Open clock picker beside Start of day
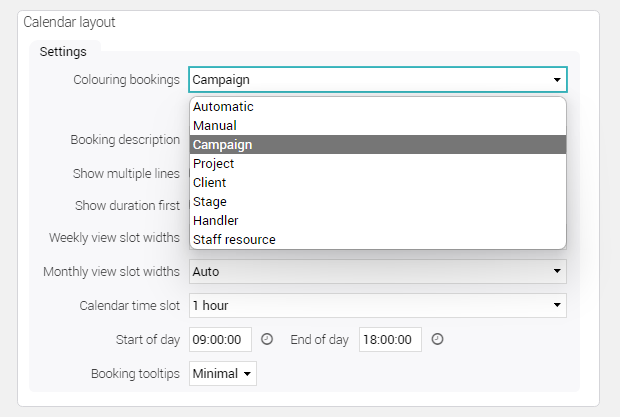 [267, 339]
